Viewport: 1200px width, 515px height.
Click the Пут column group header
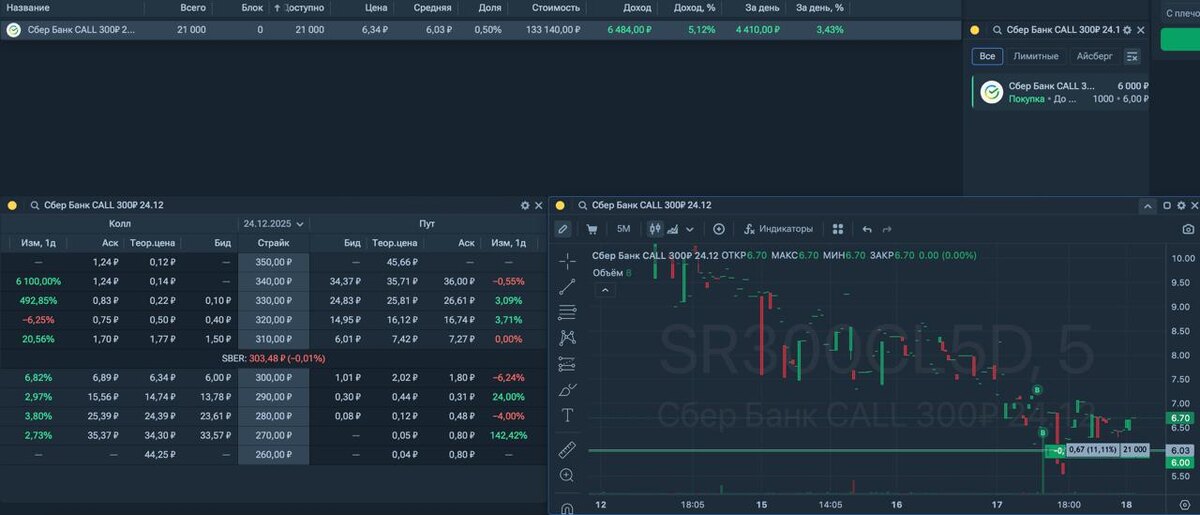coord(428,224)
